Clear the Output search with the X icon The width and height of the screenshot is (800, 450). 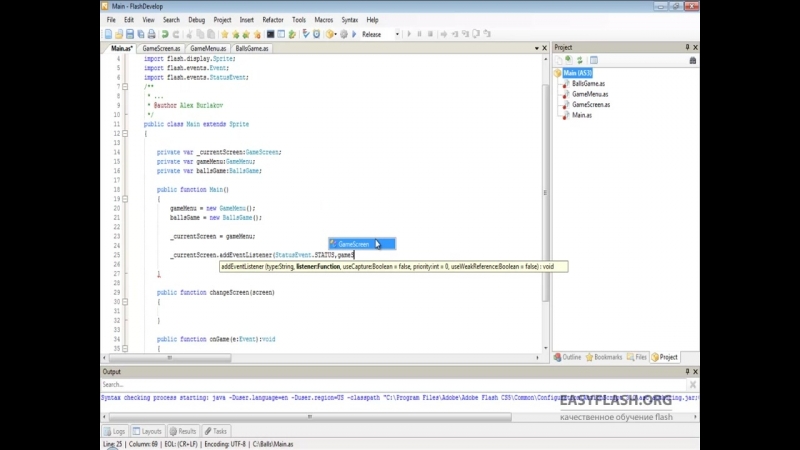(x=692, y=385)
